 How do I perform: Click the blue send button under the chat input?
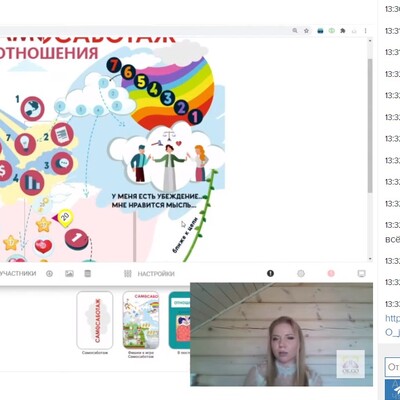click(x=392, y=389)
